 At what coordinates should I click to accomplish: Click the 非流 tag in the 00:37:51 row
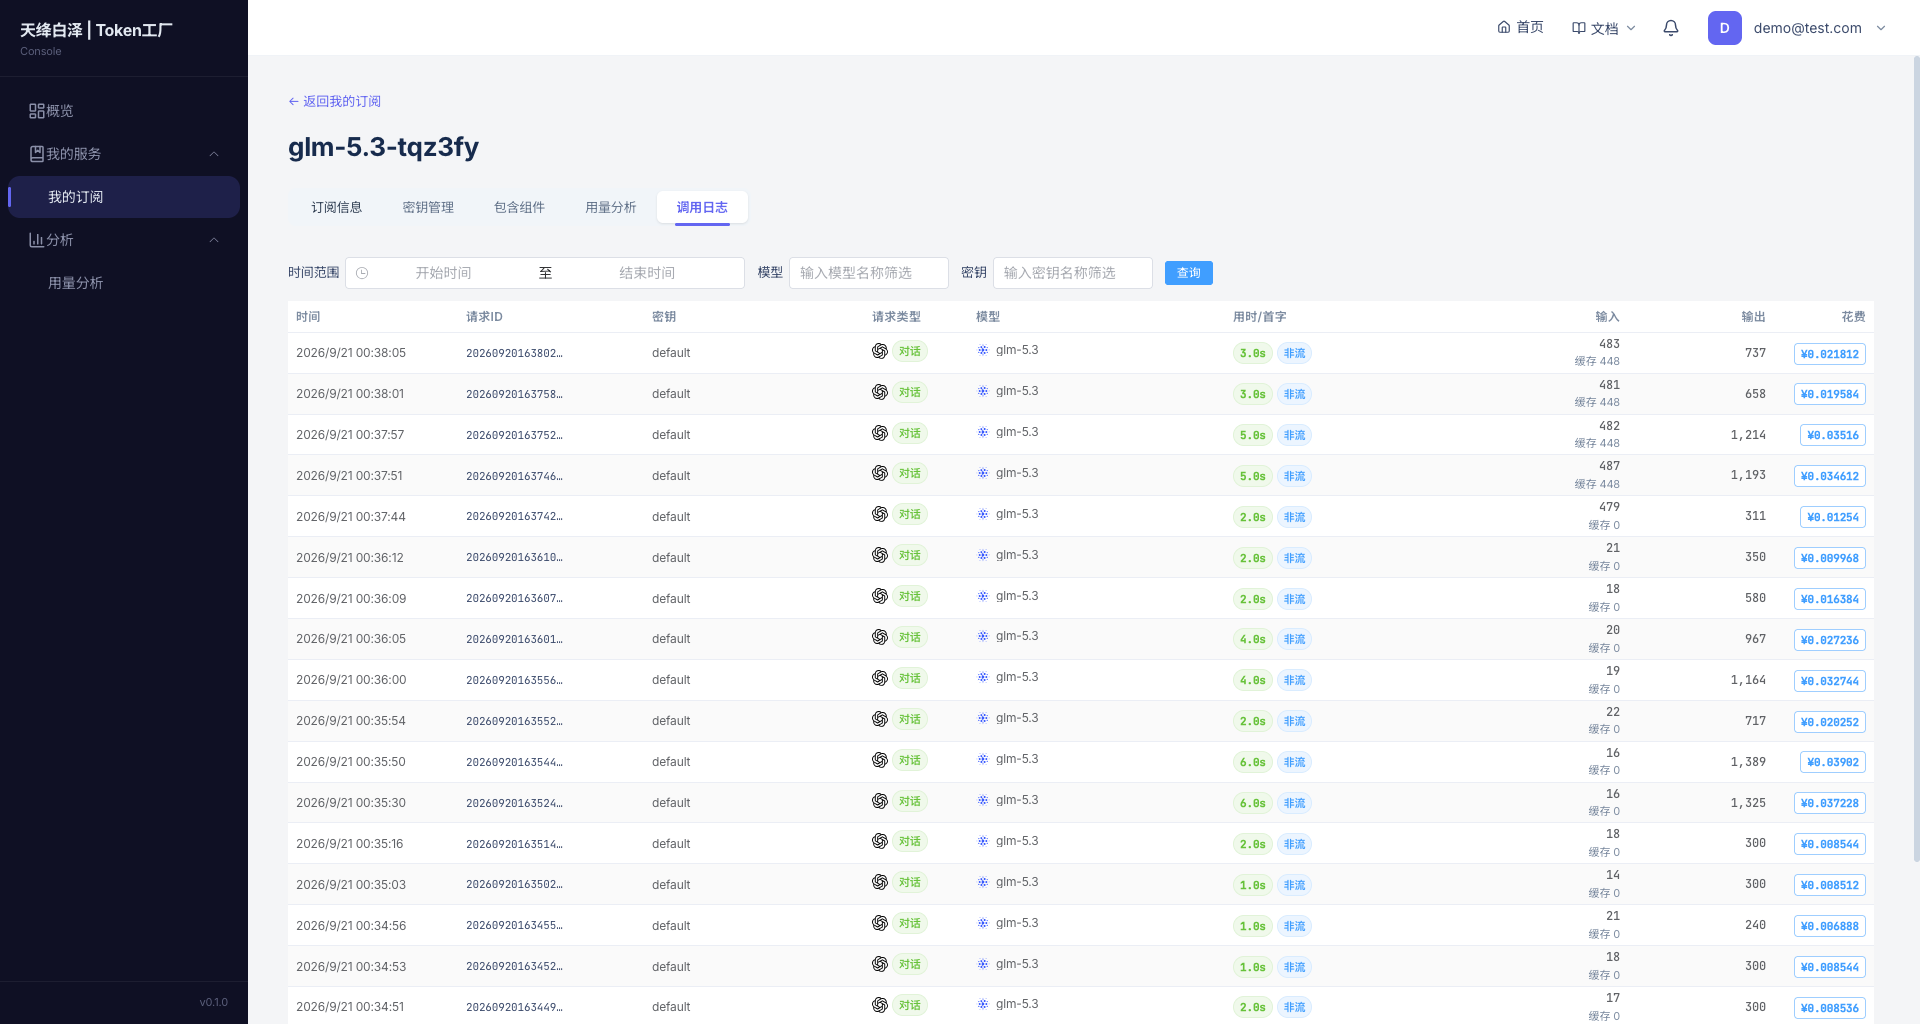coord(1294,476)
